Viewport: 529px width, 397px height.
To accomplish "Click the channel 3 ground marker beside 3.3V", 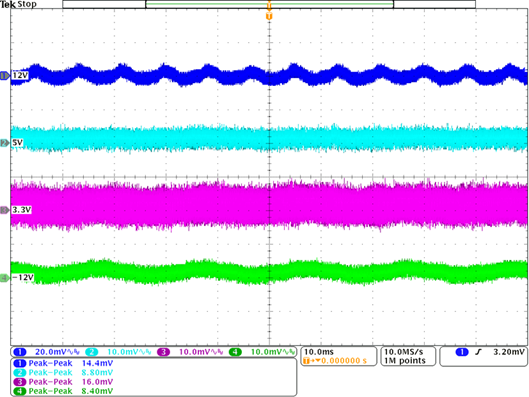I will click(5, 210).
